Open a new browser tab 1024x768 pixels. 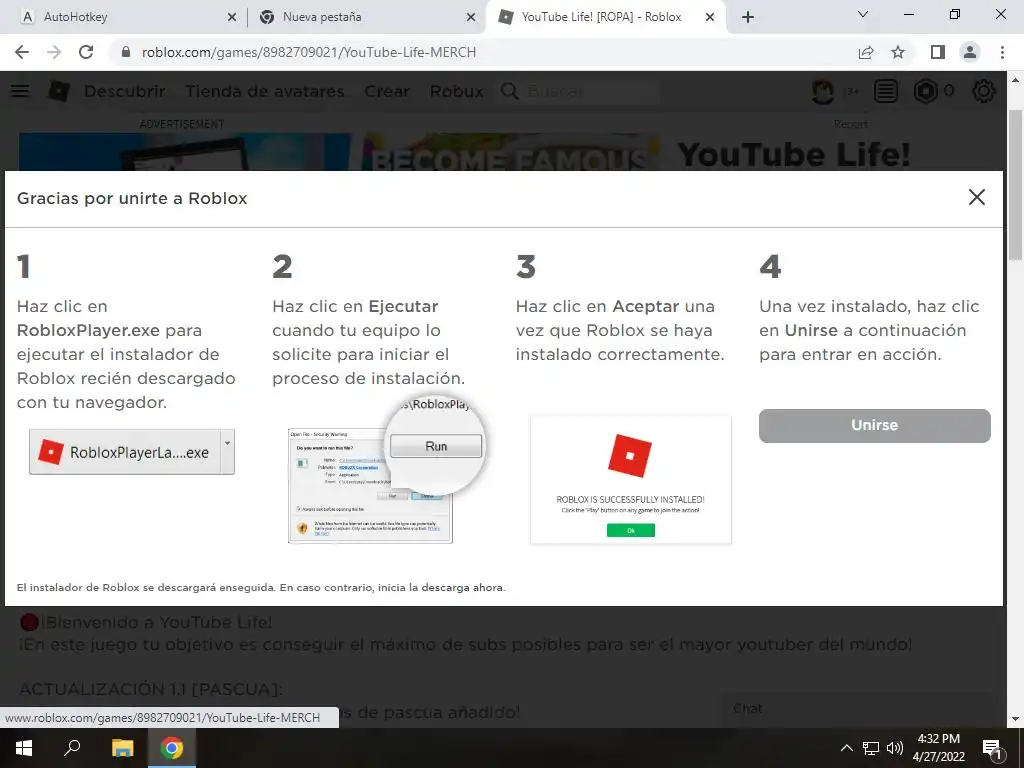pos(748,18)
